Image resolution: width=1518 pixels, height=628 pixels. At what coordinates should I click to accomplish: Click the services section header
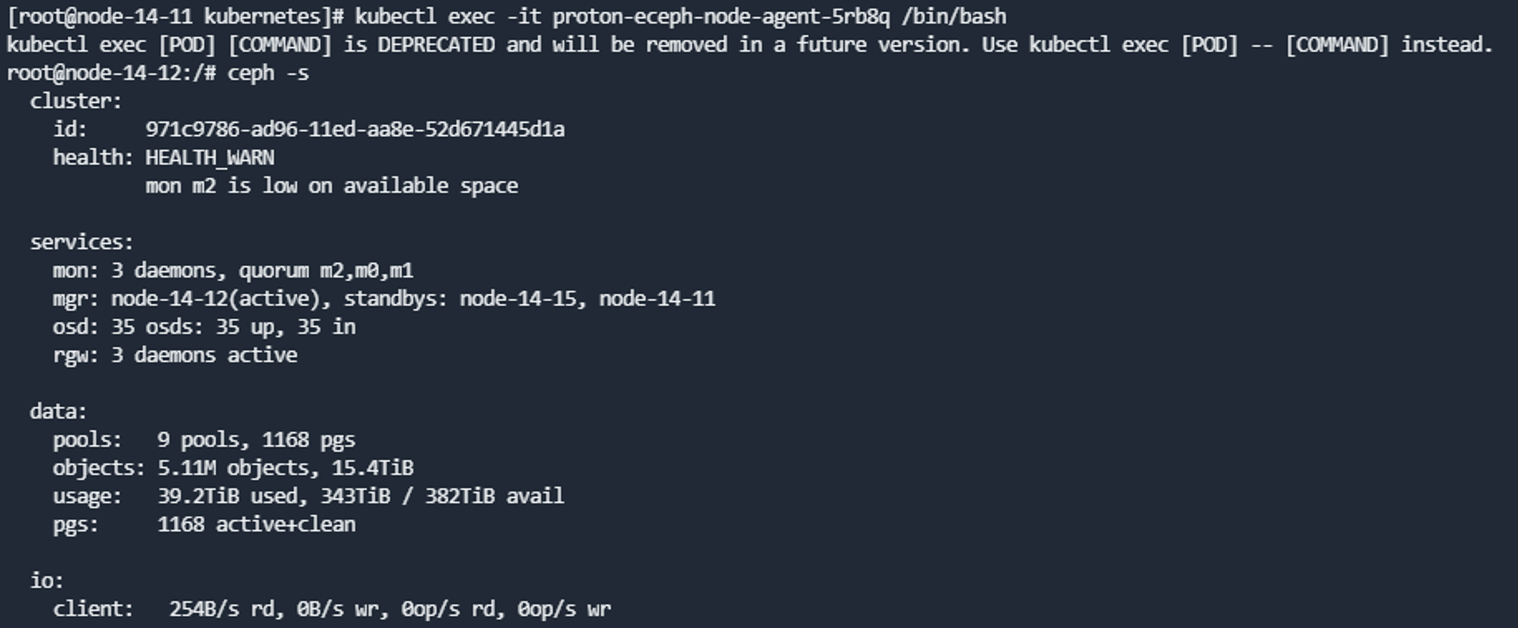click(x=82, y=242)
